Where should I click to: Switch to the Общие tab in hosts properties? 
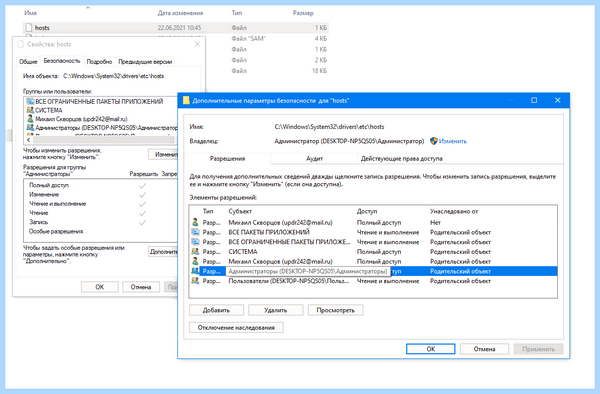point(28,62)
